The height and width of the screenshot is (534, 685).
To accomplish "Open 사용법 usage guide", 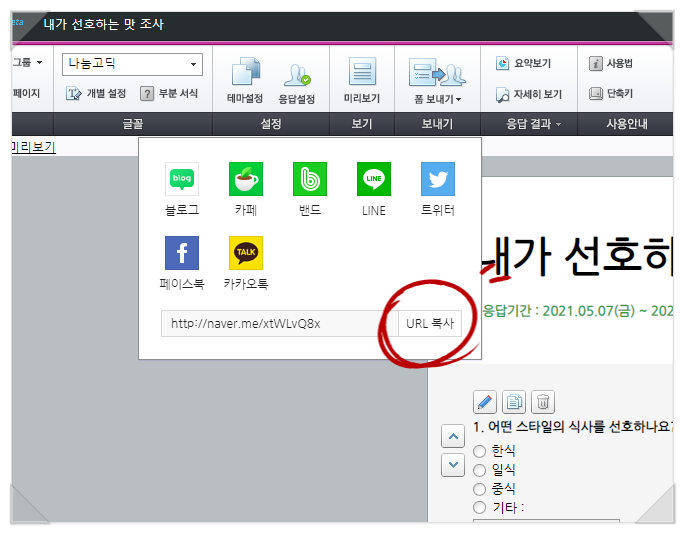I will coord(611,63).
